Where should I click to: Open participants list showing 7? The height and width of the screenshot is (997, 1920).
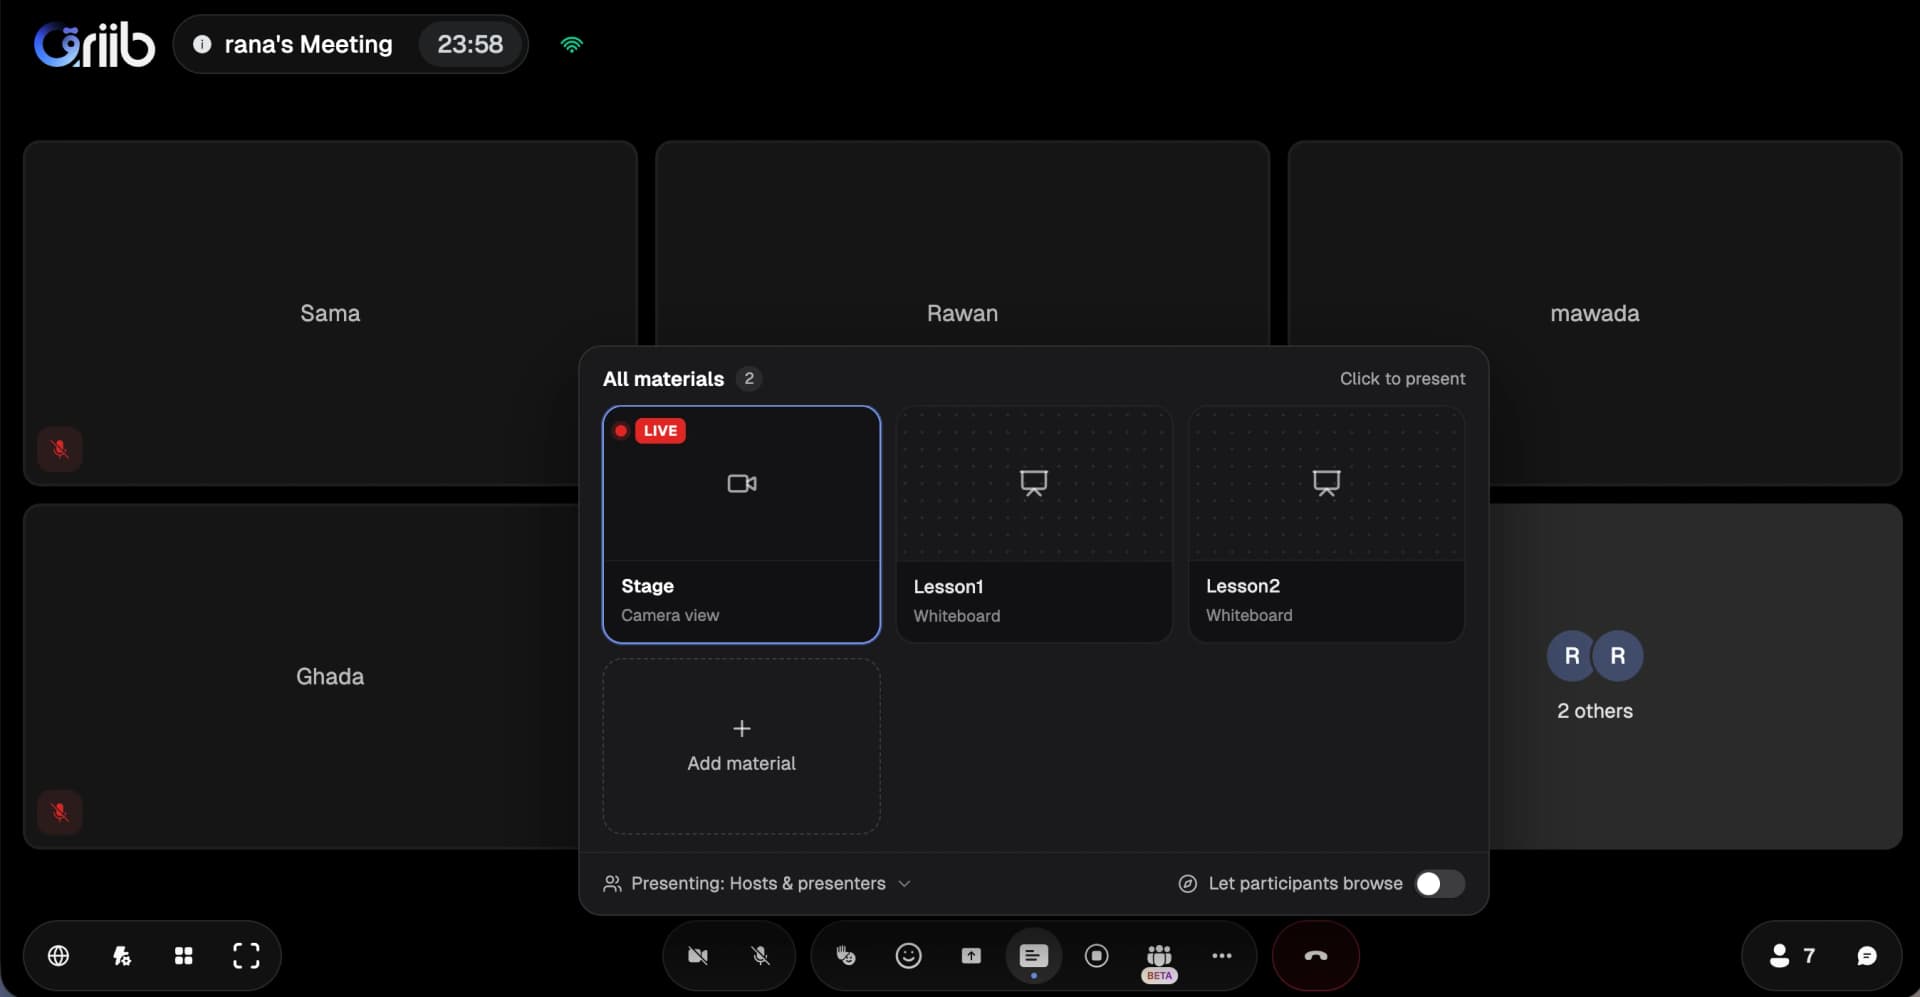coord(1792,956)
